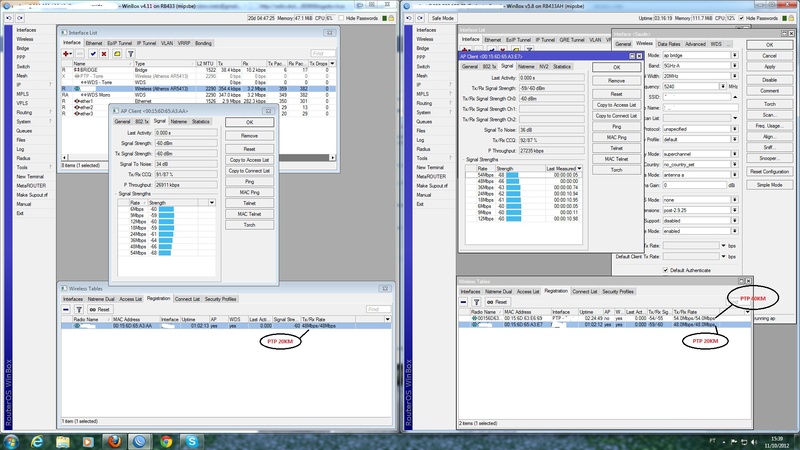Image resolution: width=800 pixels, height=450 pixels.
Task: Toggle the Default Authenticate checkbox
Action: click(665, 270)
